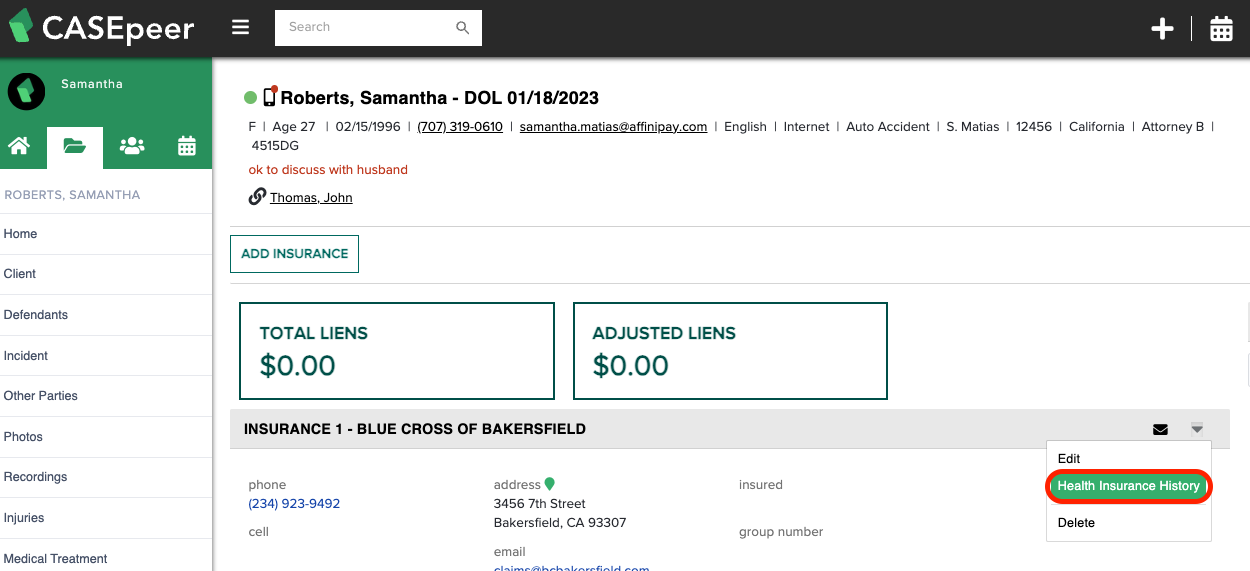Select the open folder icon tab
1250x571 pixels.
coord(74,146)
